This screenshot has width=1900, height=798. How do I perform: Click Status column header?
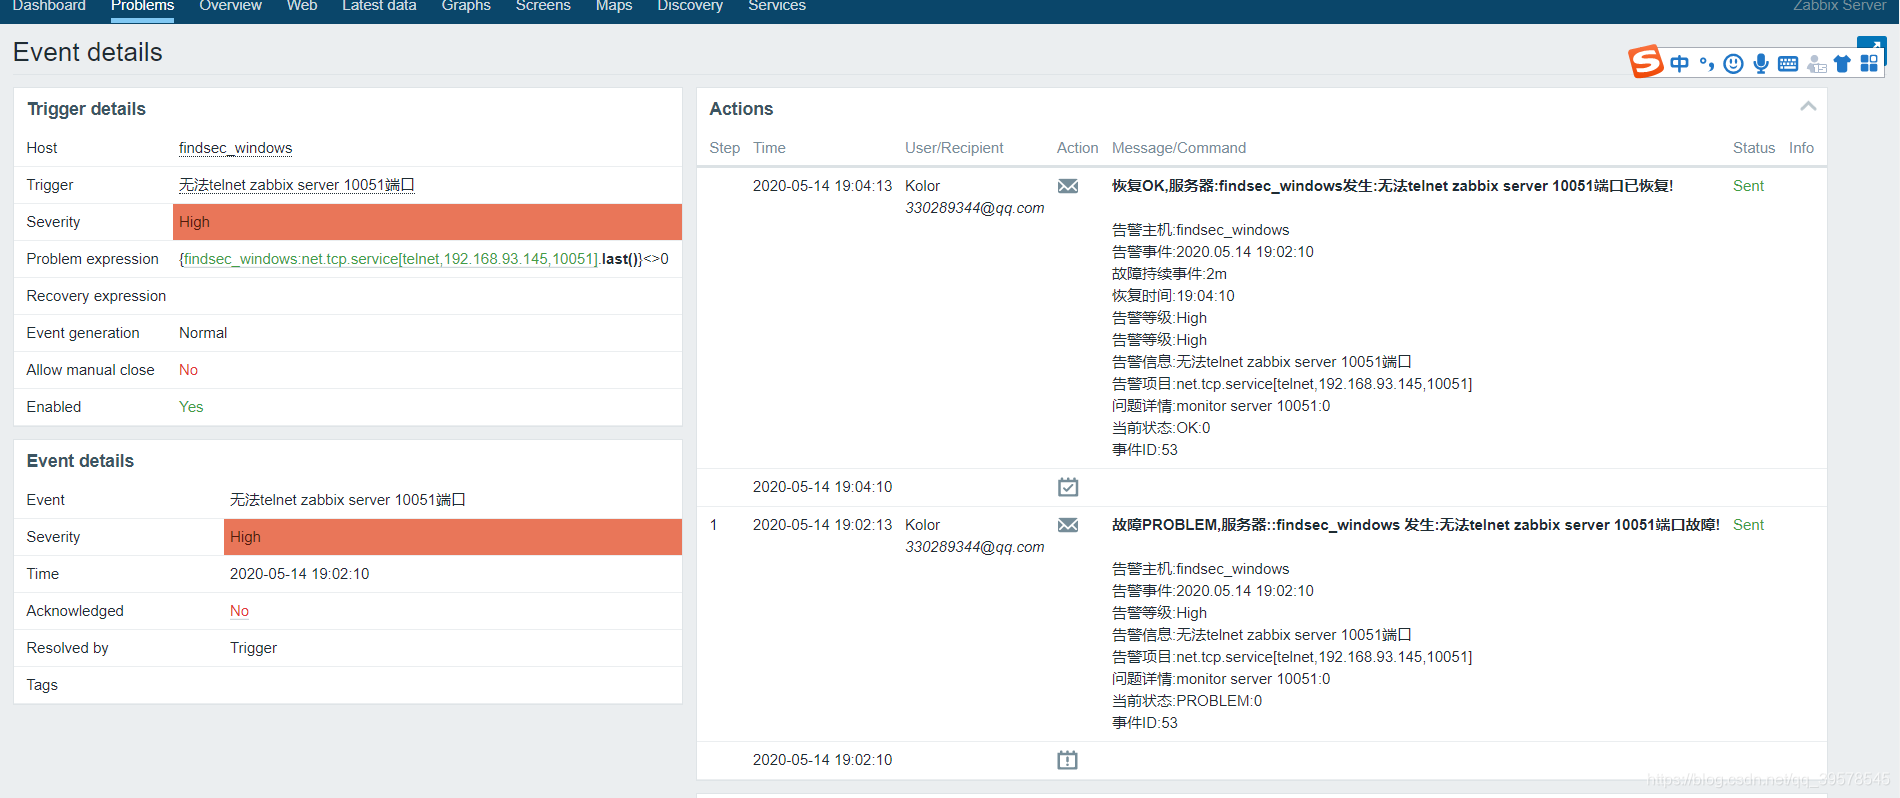tap(1754, 148)
